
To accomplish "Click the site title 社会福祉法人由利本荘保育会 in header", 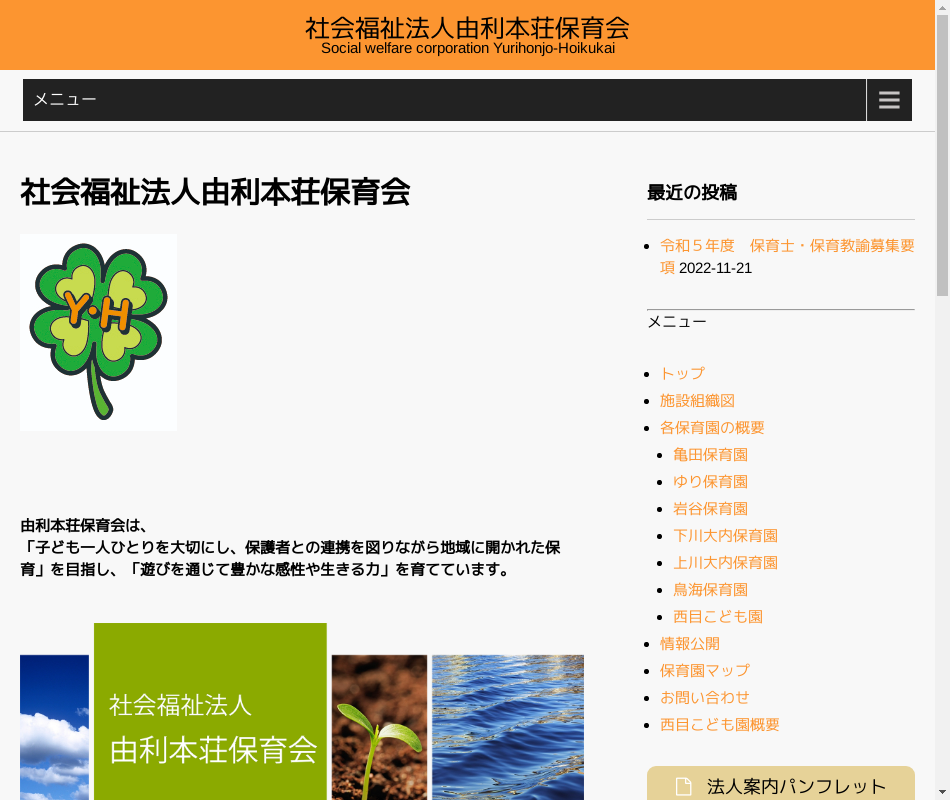I will [x=467, y=28].
